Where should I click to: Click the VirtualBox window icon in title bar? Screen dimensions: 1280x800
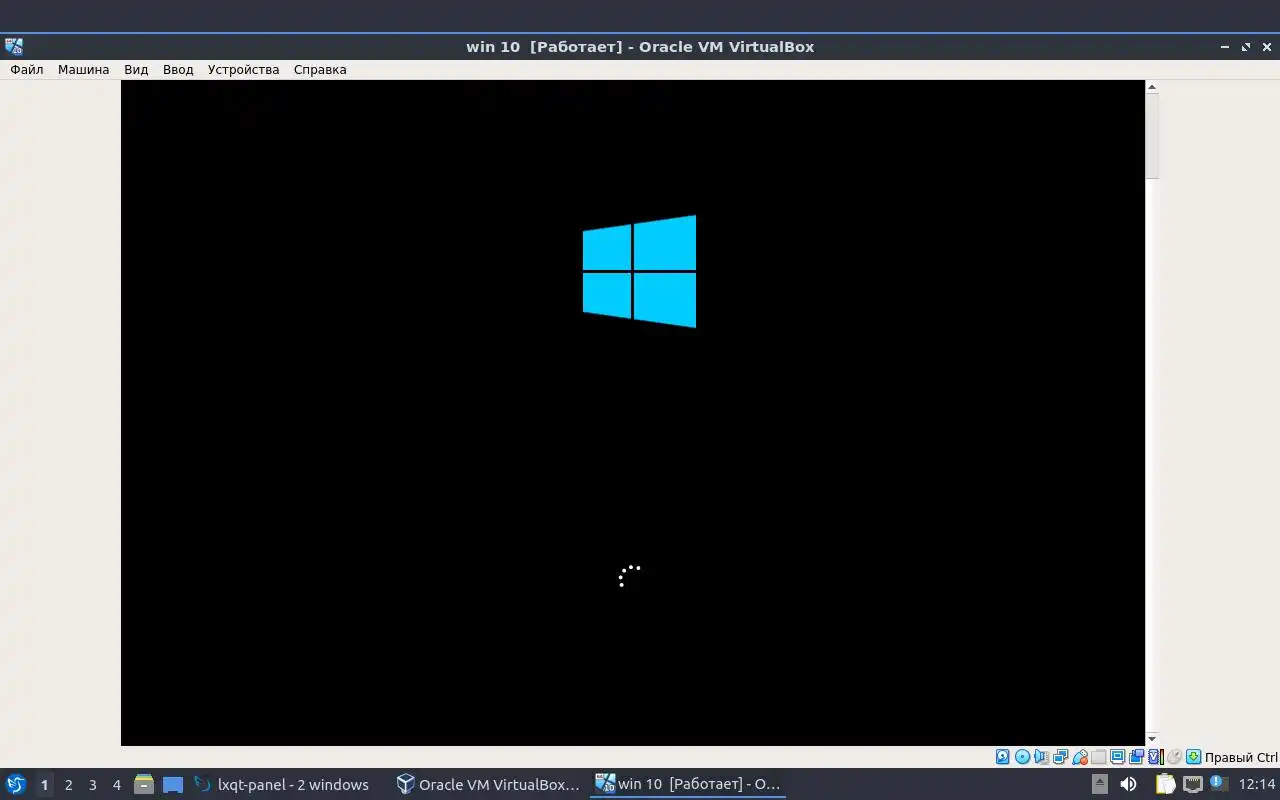click(x=14, y=46)
